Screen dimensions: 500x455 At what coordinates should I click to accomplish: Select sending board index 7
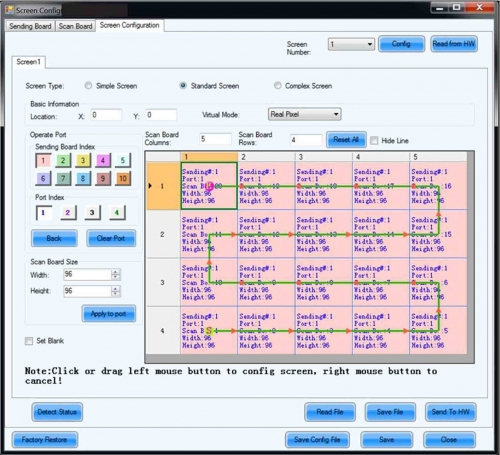(x=63, y=178)
